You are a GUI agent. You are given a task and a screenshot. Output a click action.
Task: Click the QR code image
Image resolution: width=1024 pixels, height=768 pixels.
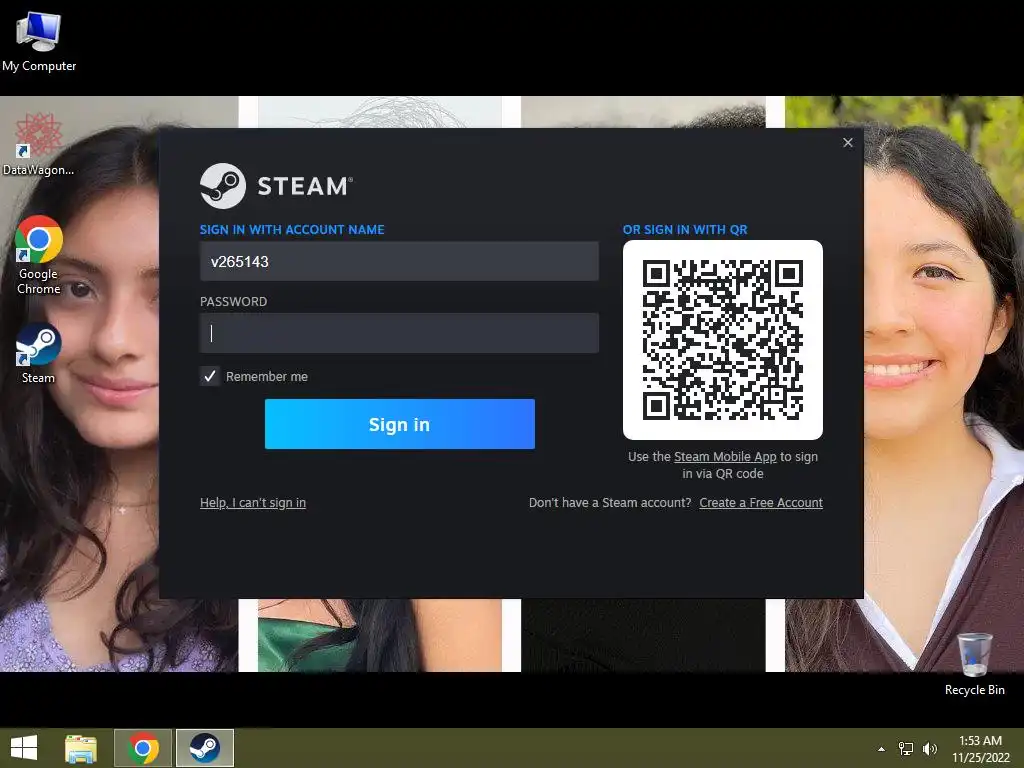(x=722, y=340)
